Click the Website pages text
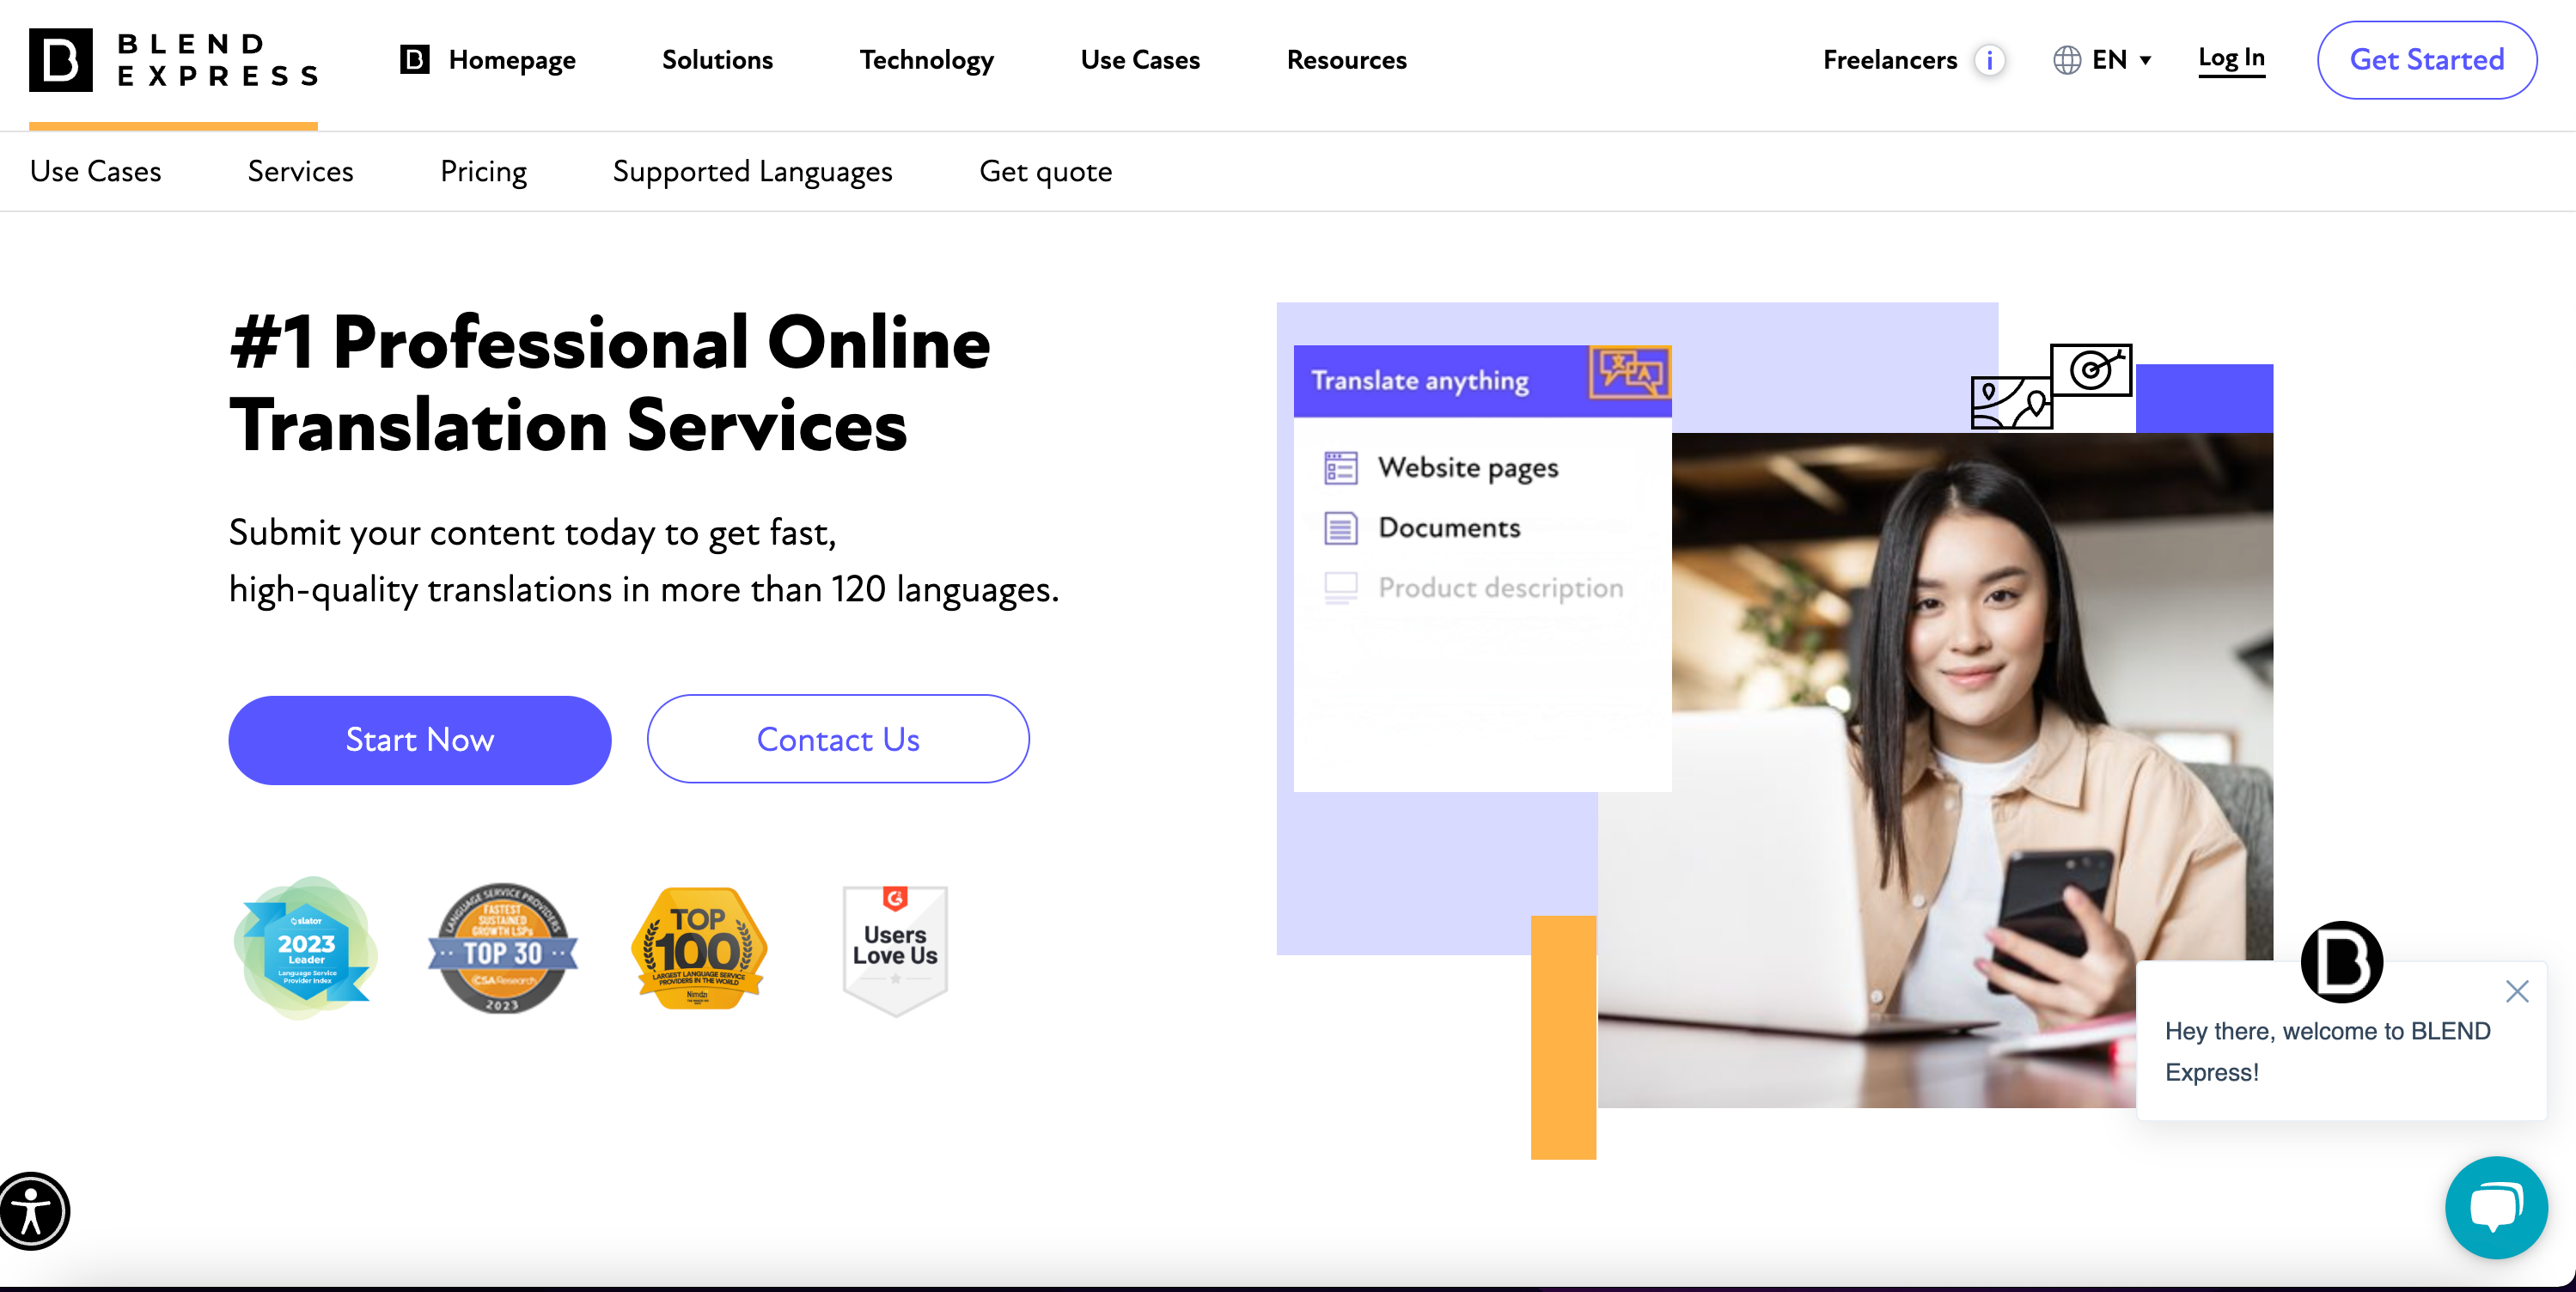This screenshot has width=2576, height=1292. (1468, 468)
